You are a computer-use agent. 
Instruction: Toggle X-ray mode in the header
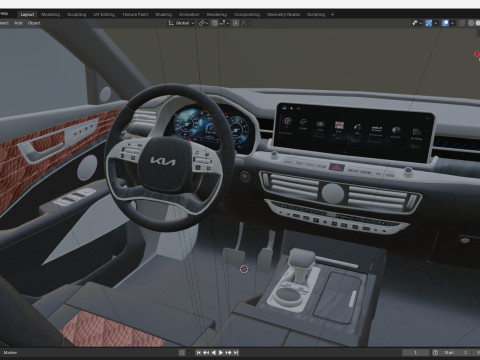click(x=462, y=23)
